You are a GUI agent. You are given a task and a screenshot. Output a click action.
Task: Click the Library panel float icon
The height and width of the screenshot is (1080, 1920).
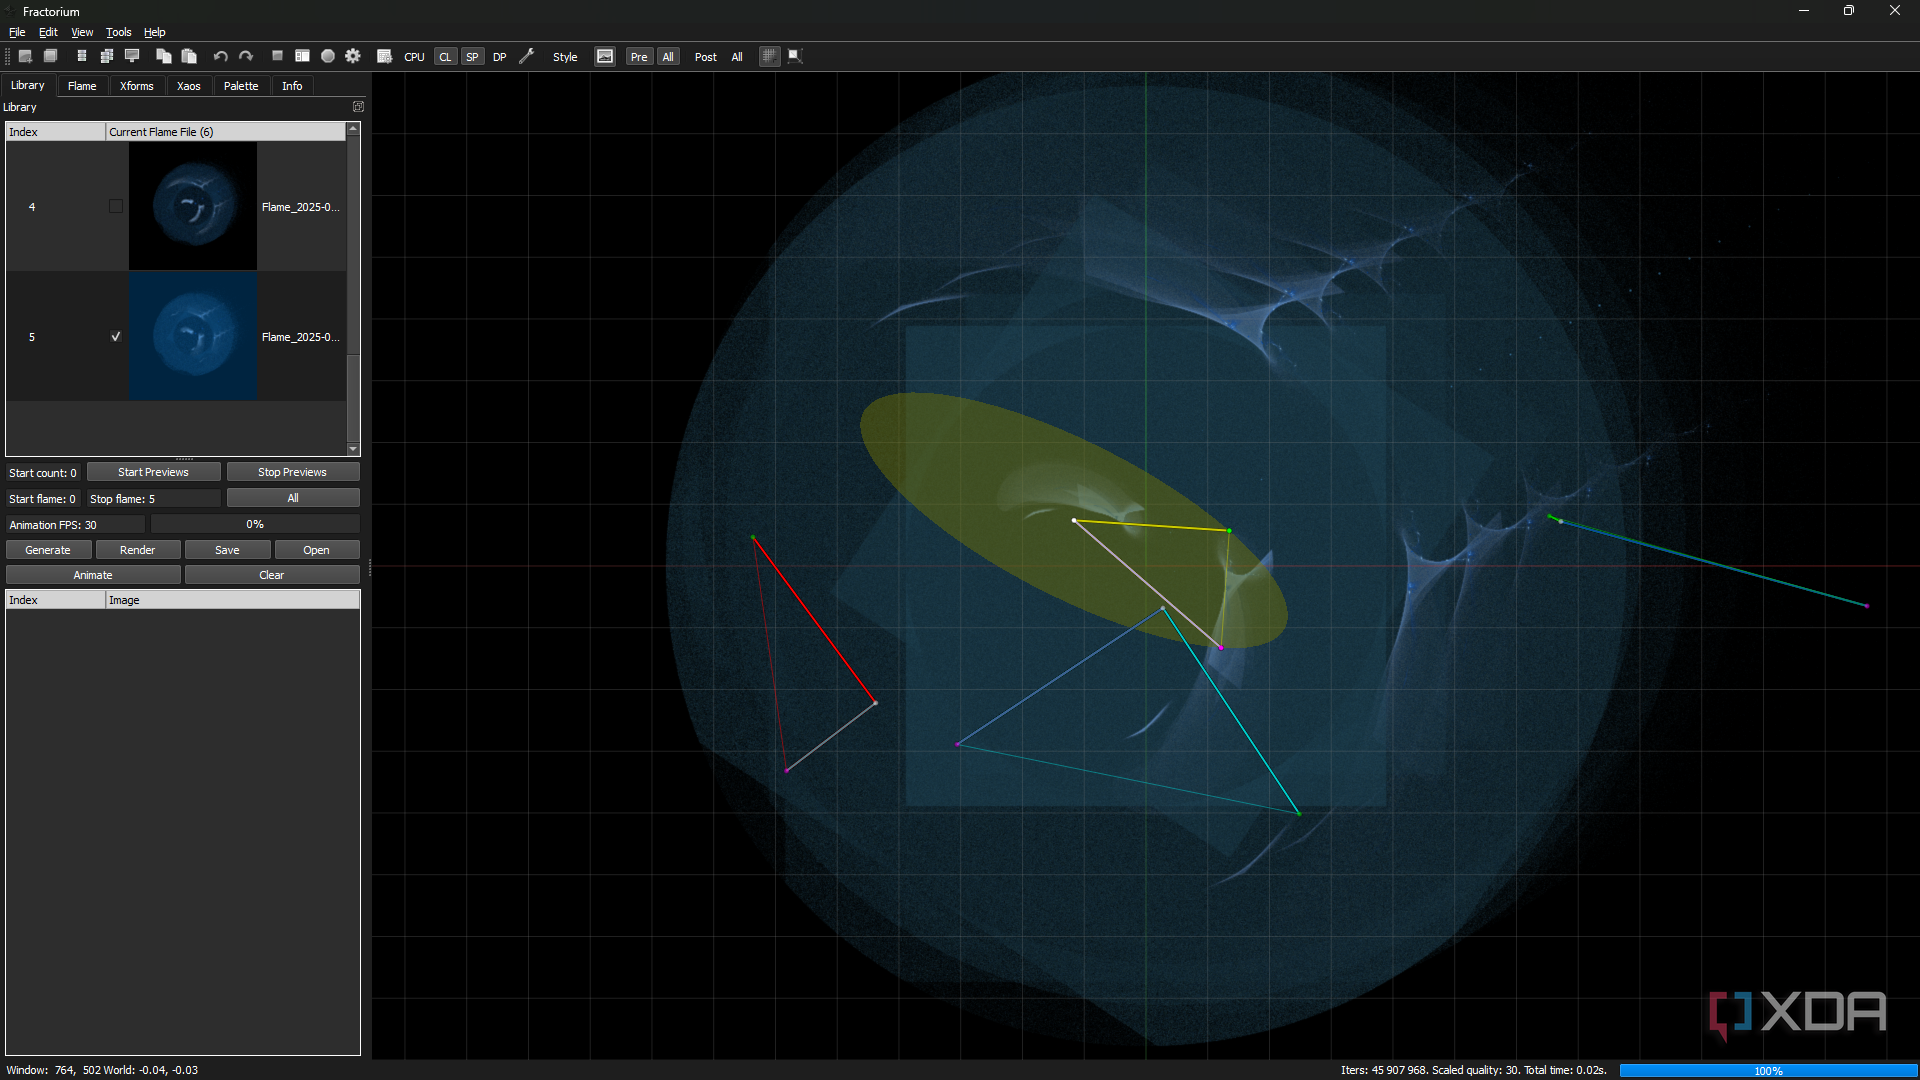(358, 106)
